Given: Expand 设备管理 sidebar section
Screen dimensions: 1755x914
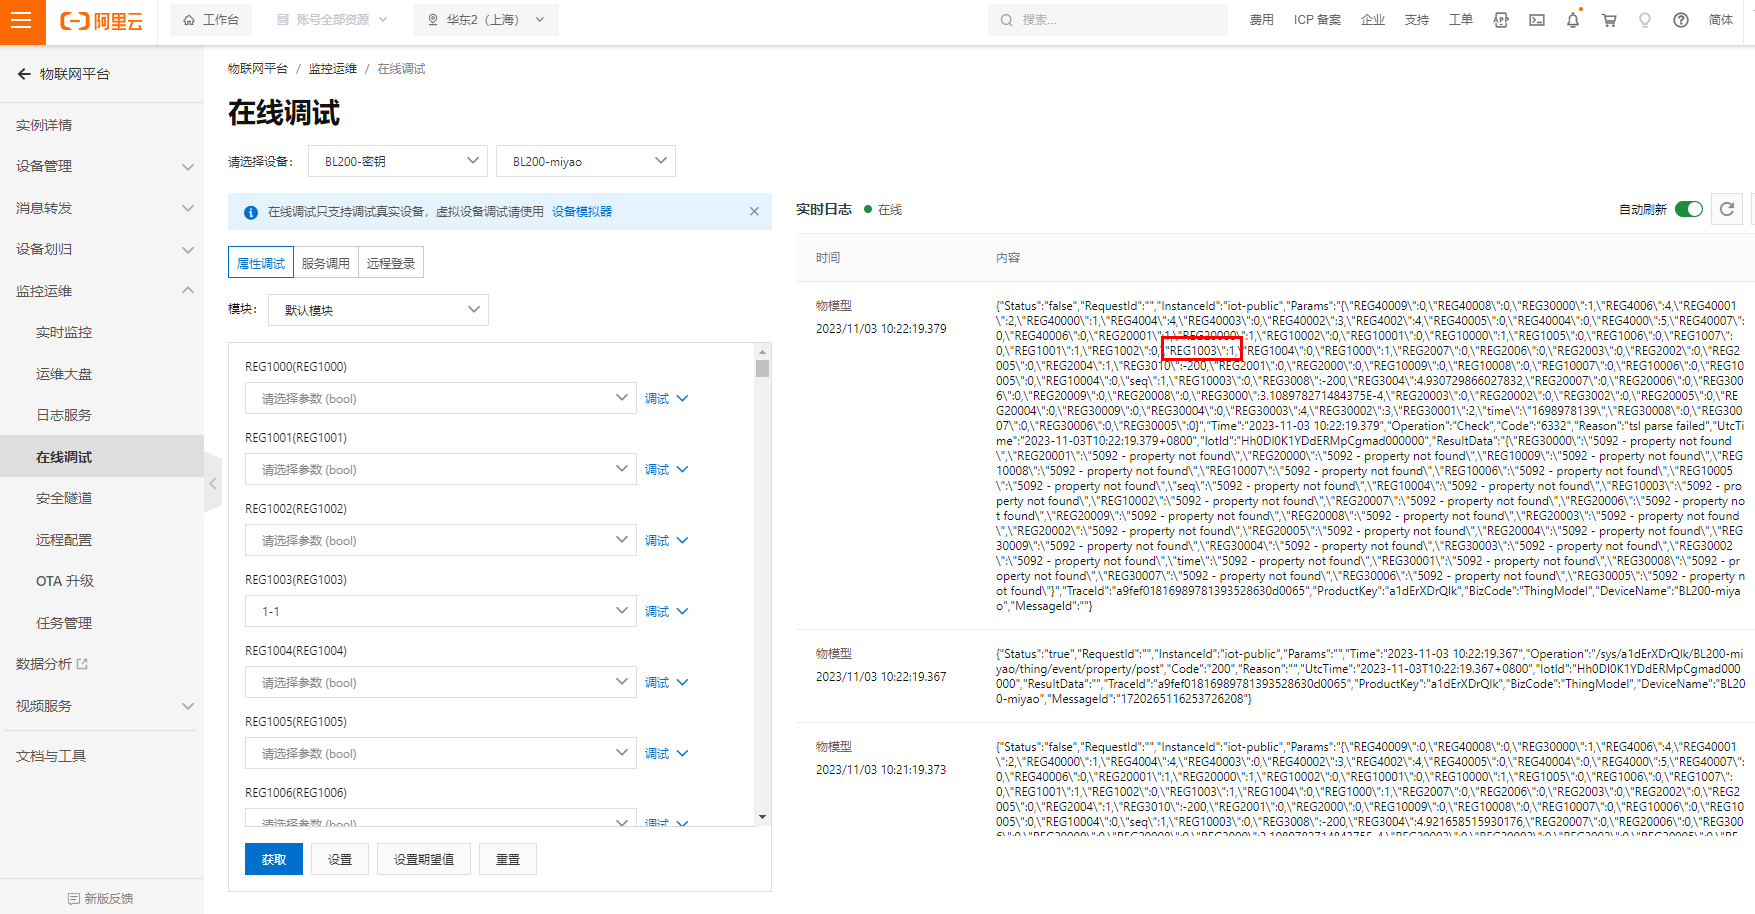Looking at the screenshot, I should (102, 166).
